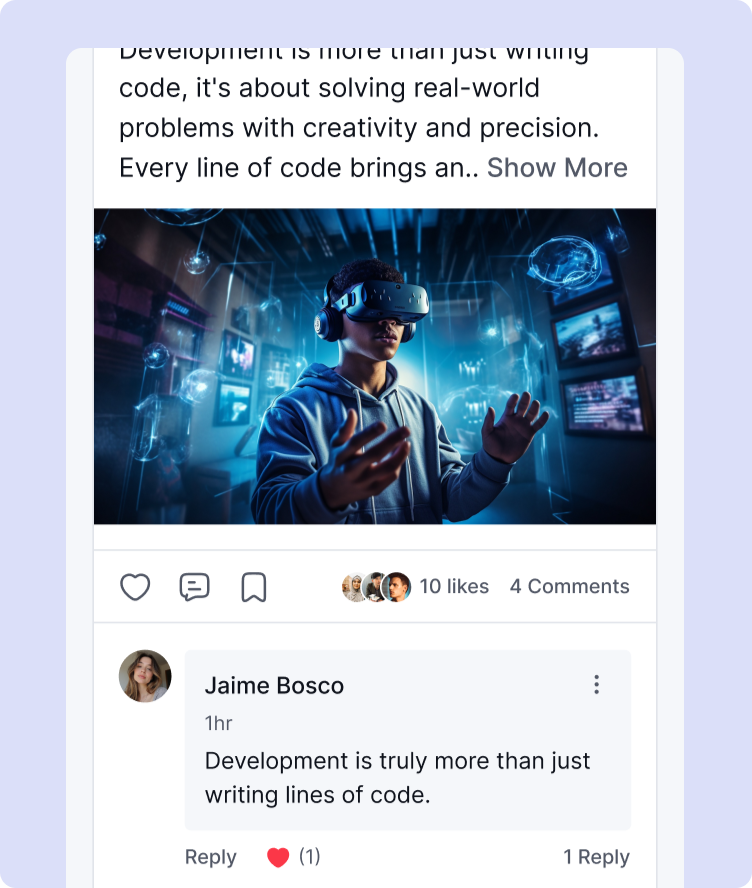This screenshot has width=752, height=888.
Task: Open the post's comment bubble icon
Action: [x=194, y=587]
